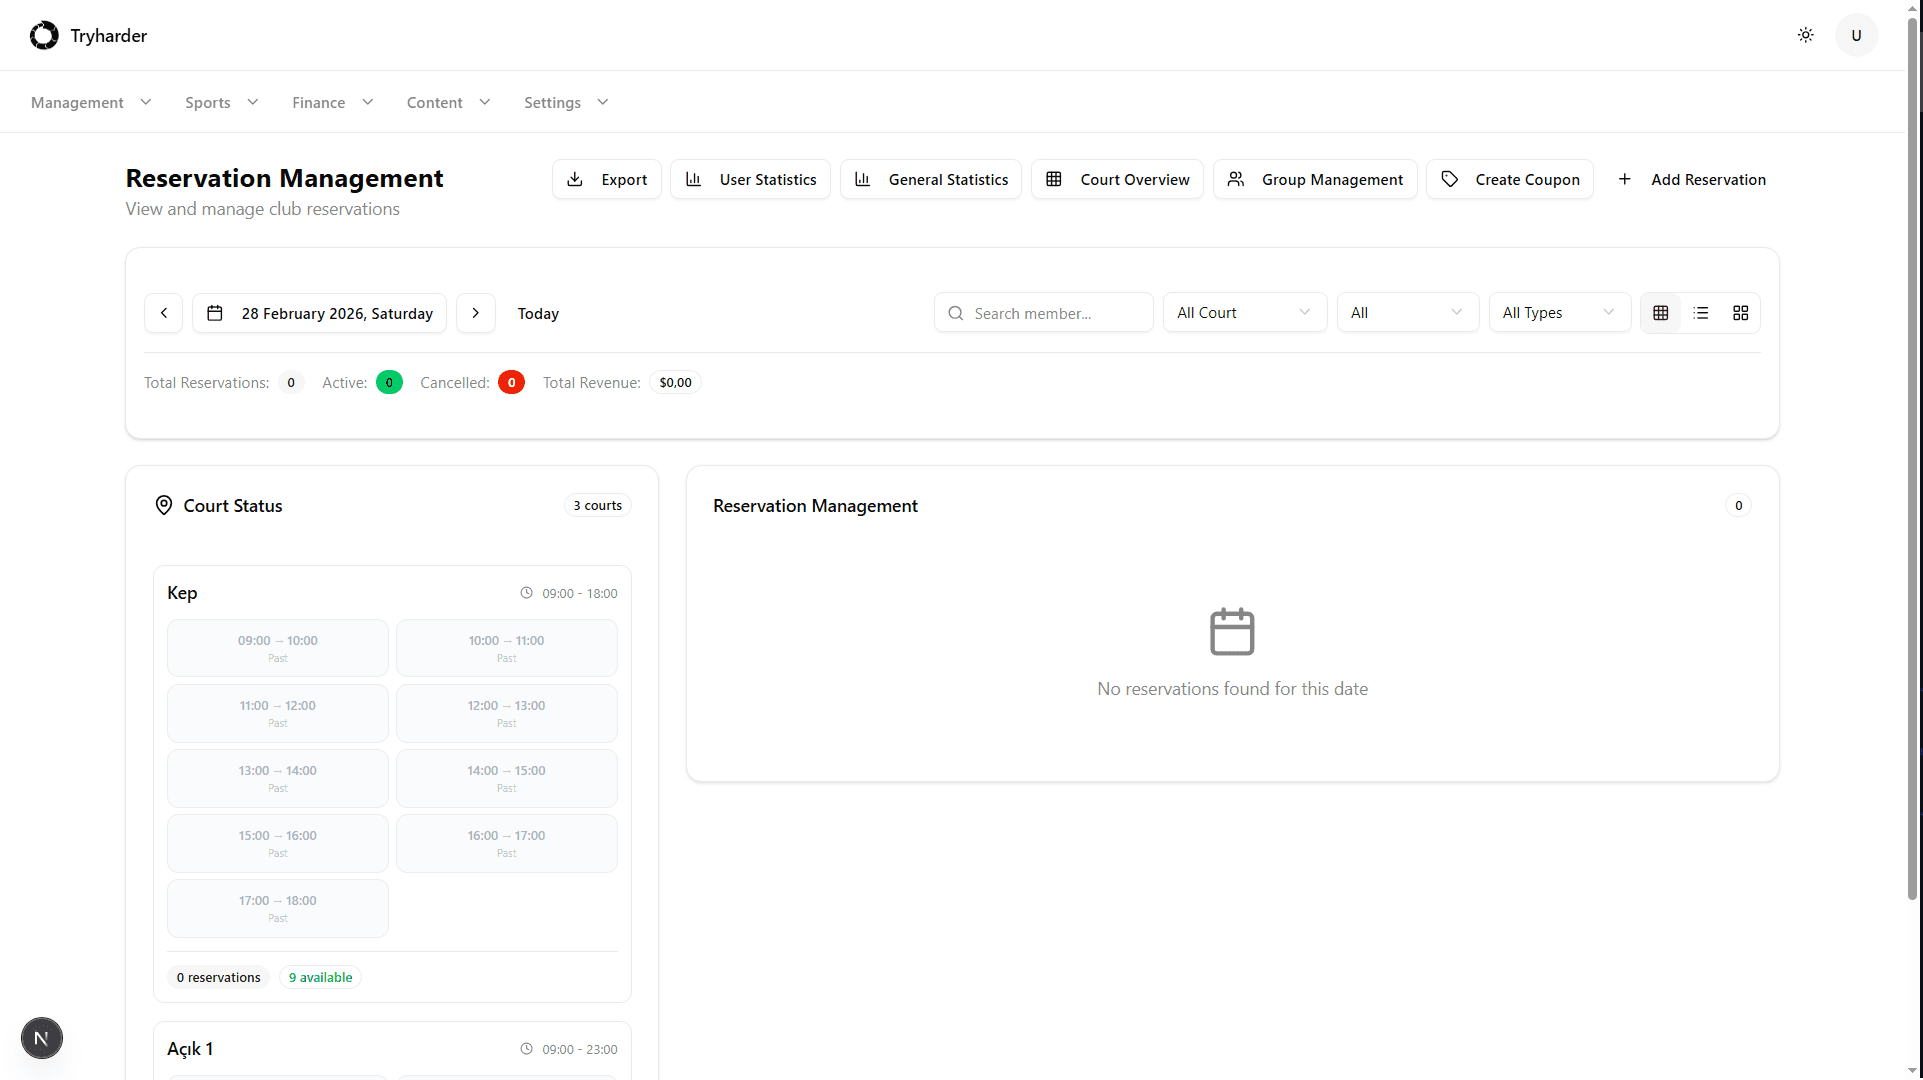Toggle the light/dark theme sun icon
Image resolution: width=1923 pixels, height=1080 pixels.
point(1805,35)
